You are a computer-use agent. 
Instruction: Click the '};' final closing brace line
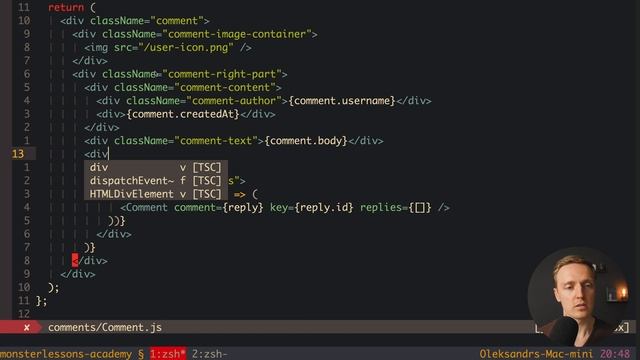[42, 301]
